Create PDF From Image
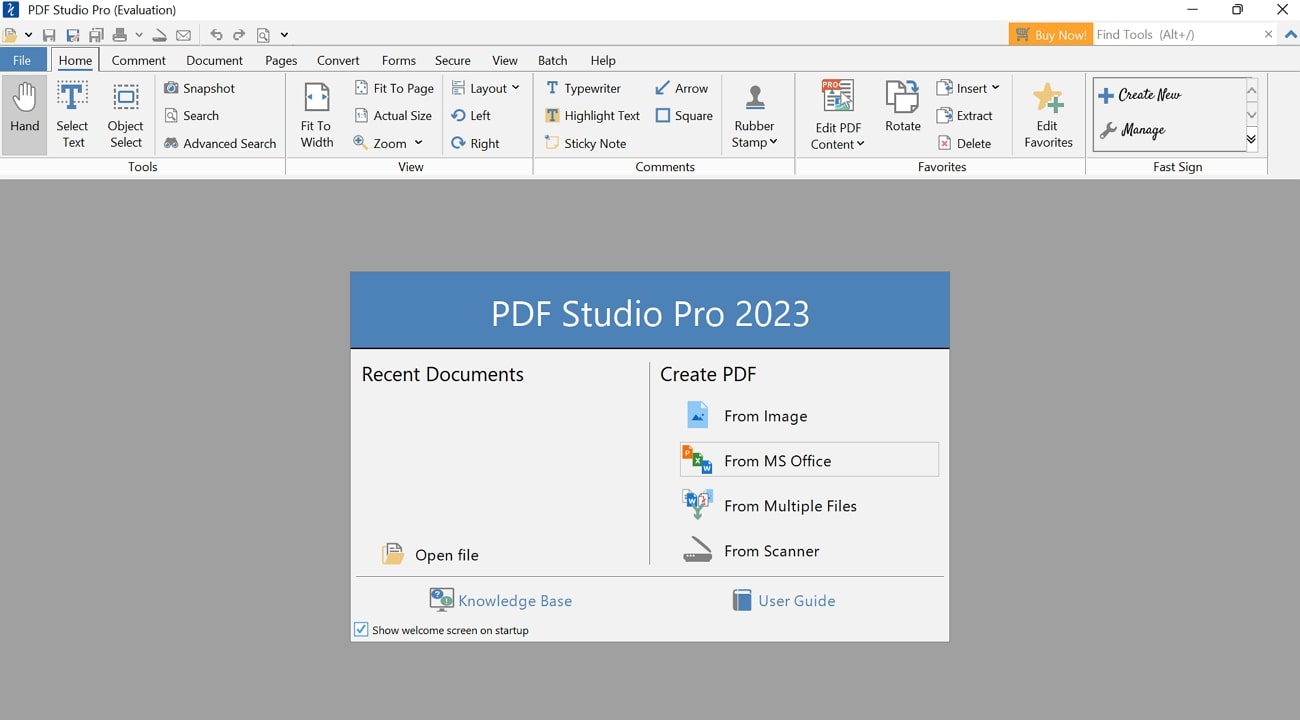1300x720 pixels. (x=809, y=416)
